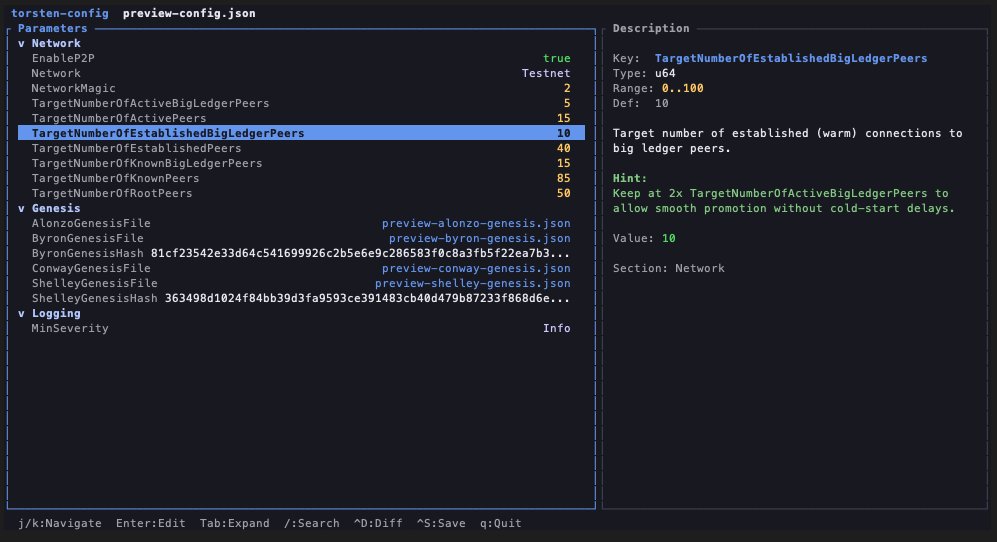Click the preview-config.json file name

tap(189, 13)
